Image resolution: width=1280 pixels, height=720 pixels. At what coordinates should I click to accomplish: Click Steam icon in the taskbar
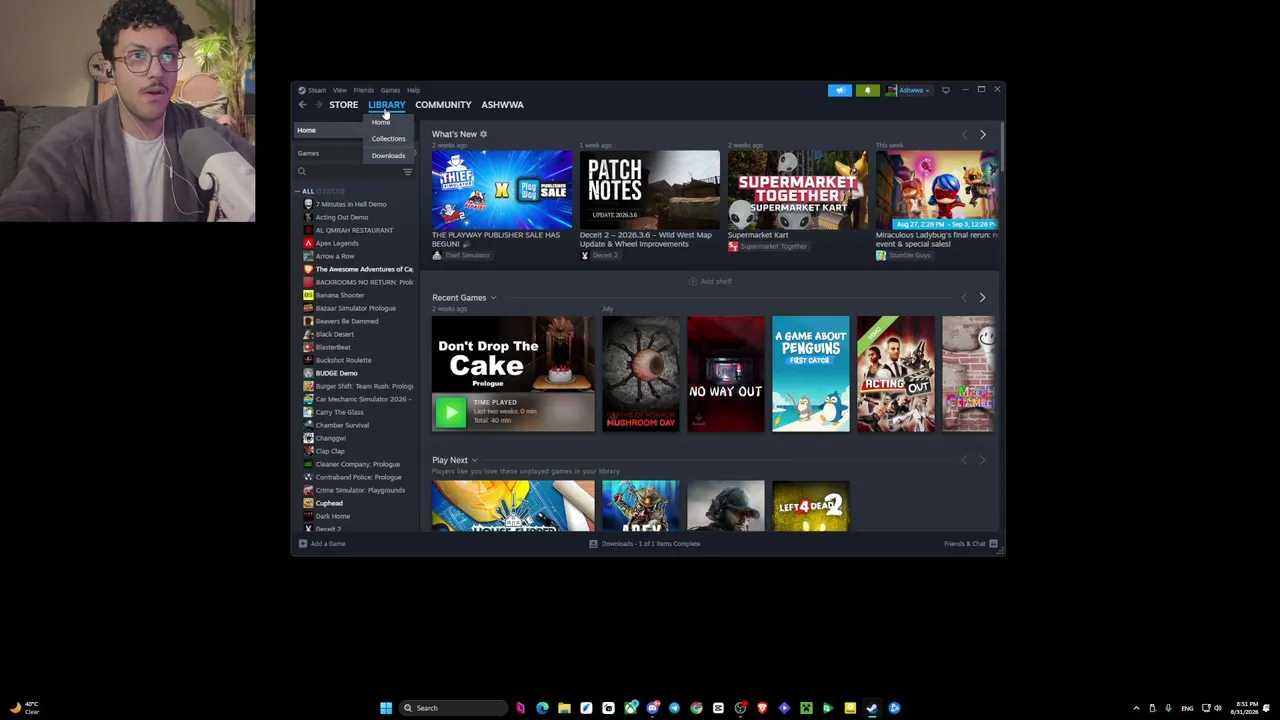tap(872, 708)
